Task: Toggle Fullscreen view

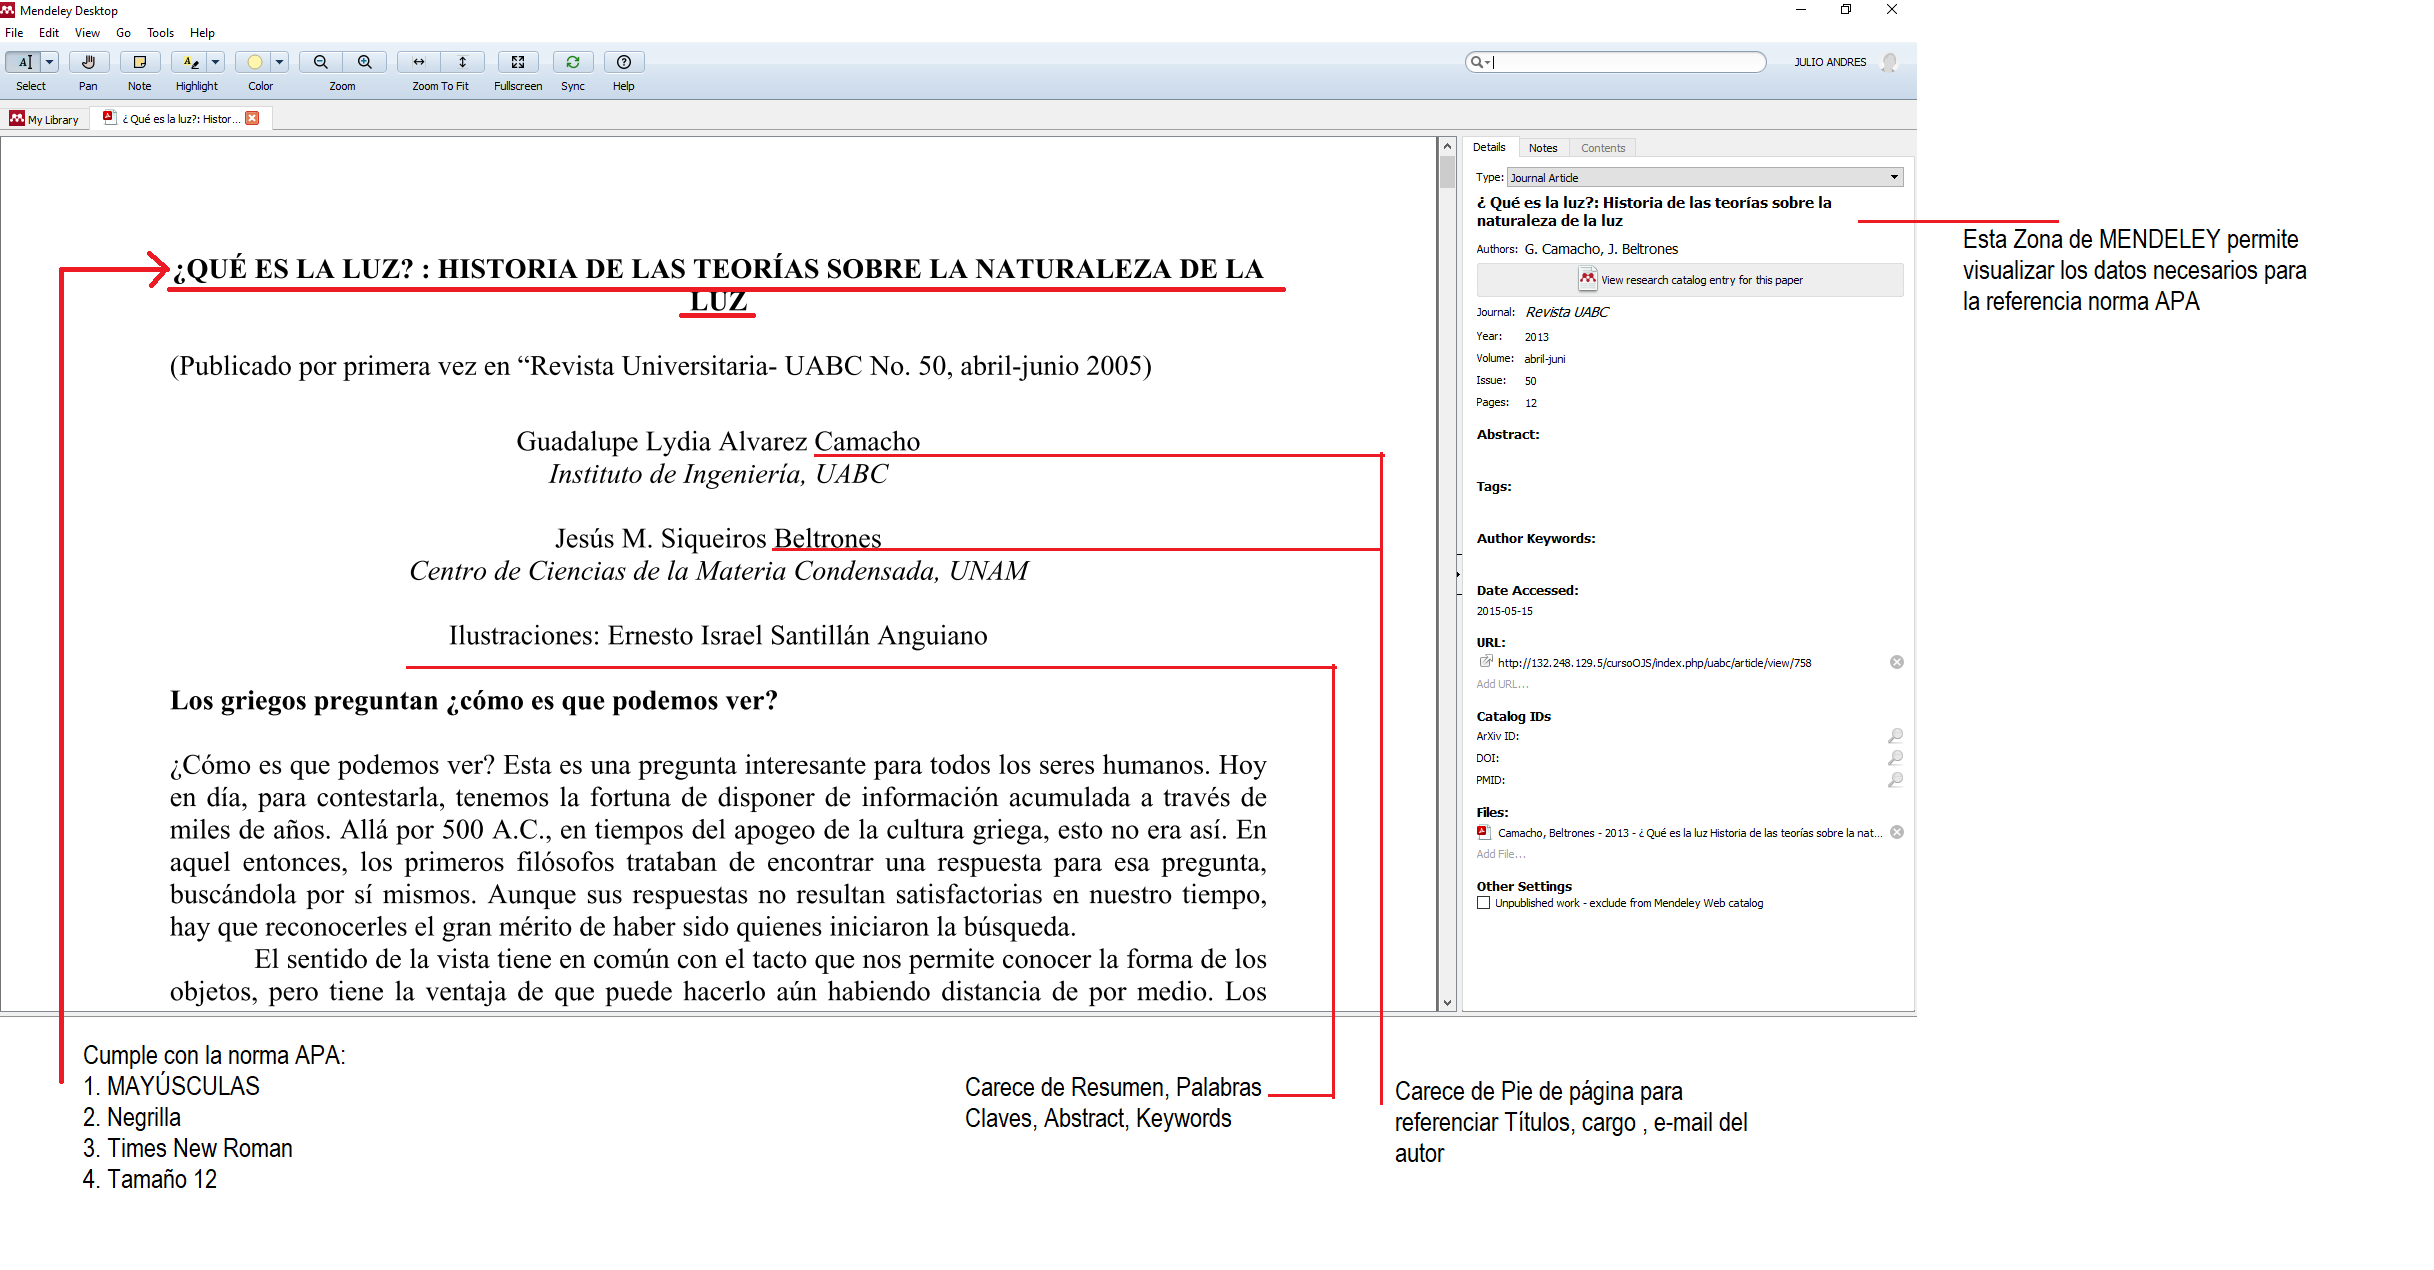Action: point(518,62)
